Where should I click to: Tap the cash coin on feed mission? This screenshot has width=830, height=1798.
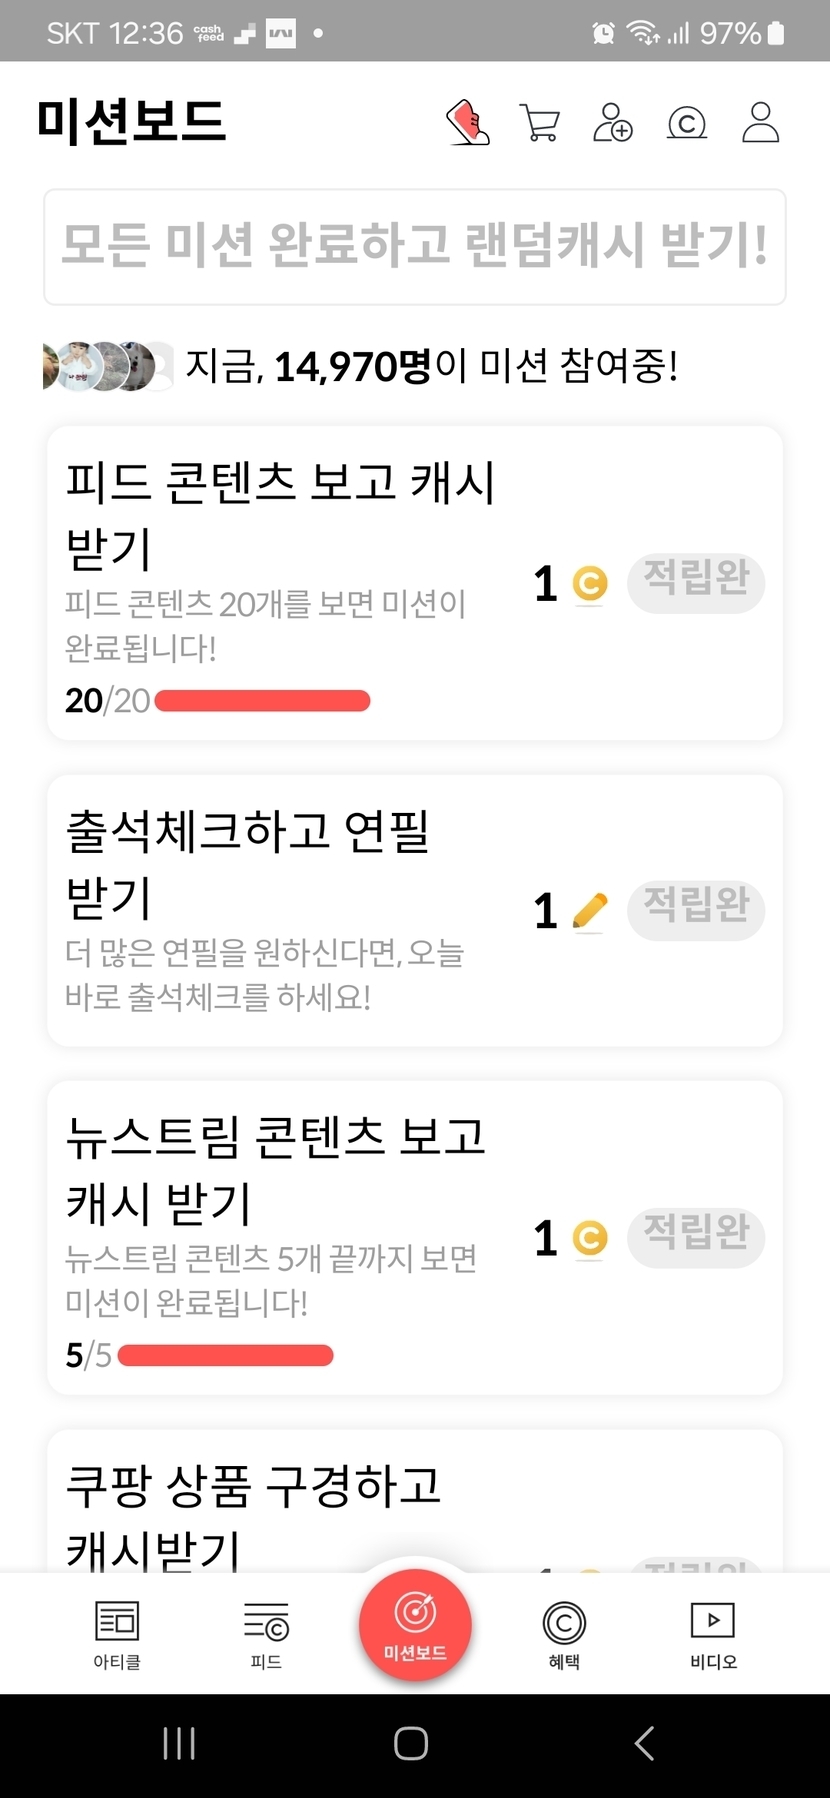click(x=590, y=583)
